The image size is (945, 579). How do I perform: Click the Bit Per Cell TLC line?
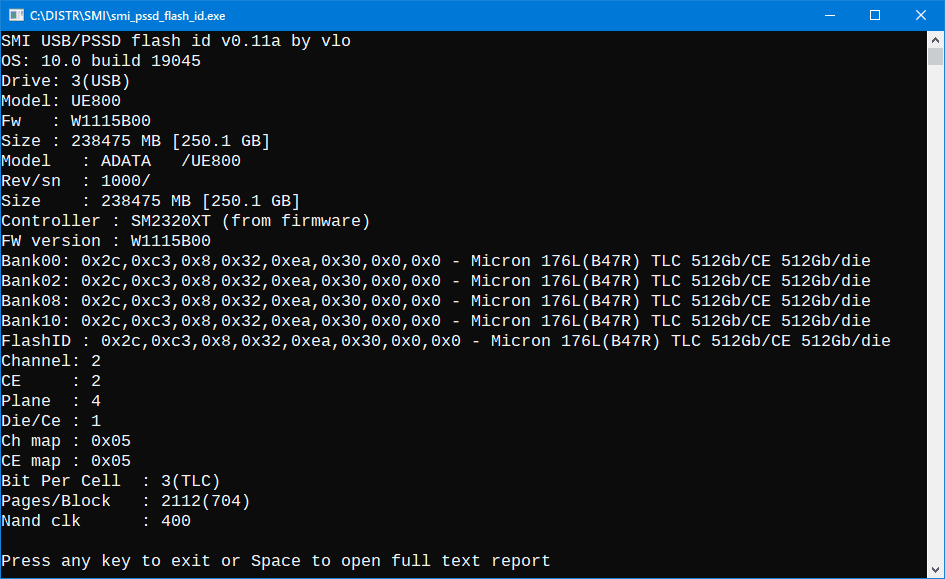point(110,480)
